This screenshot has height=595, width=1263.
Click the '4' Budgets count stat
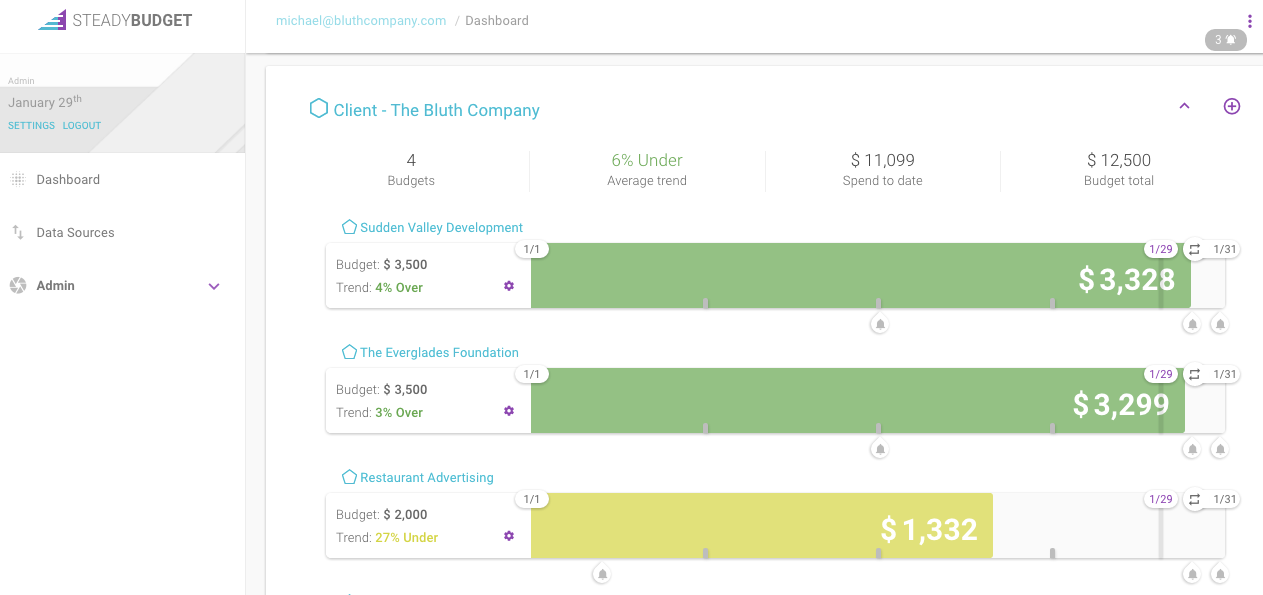pyautogui.click(x=411, y=160)
